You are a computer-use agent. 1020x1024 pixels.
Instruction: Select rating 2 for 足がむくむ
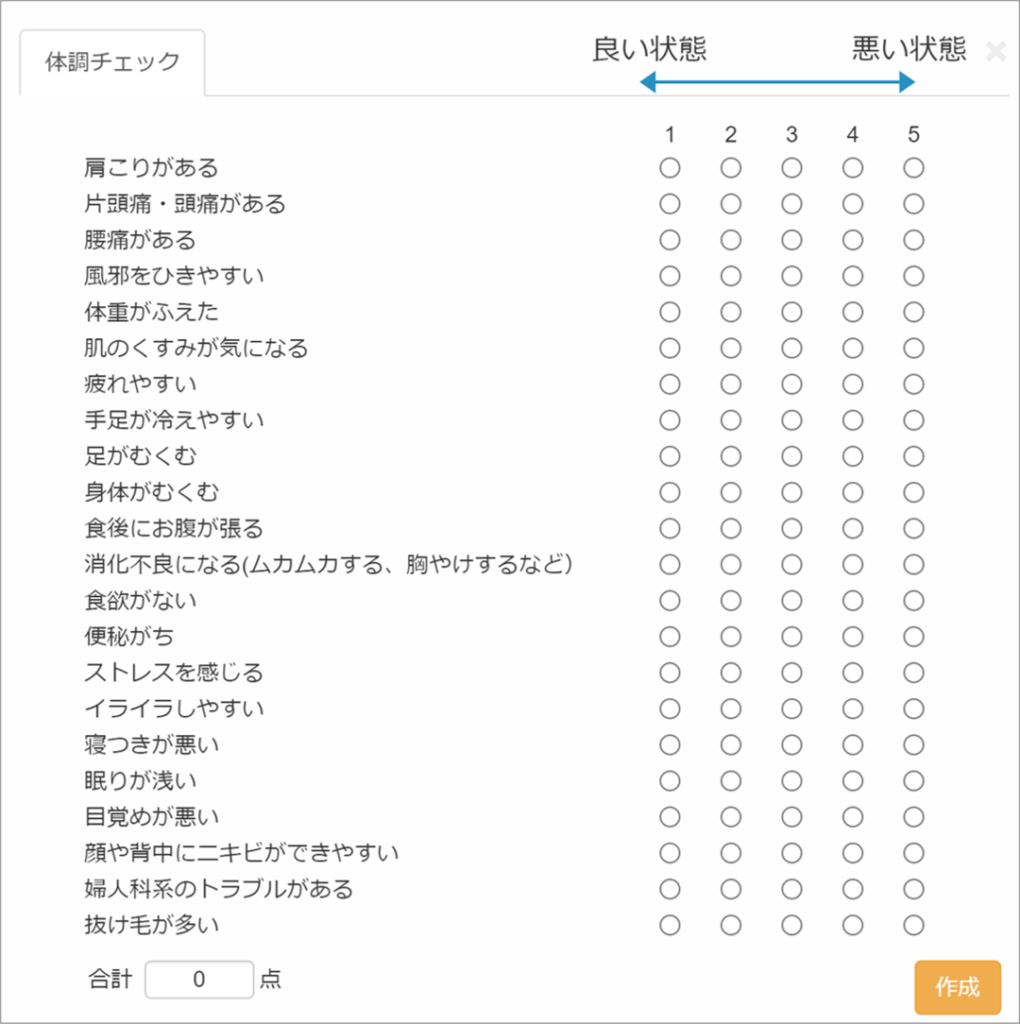coord(731,456)
